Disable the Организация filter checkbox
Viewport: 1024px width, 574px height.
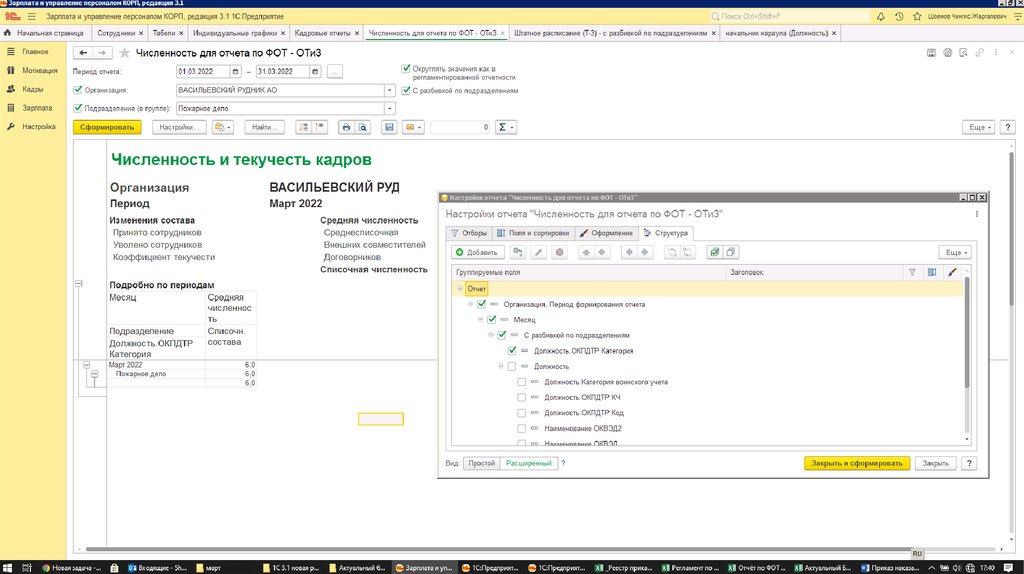click(x=78, y=90)
